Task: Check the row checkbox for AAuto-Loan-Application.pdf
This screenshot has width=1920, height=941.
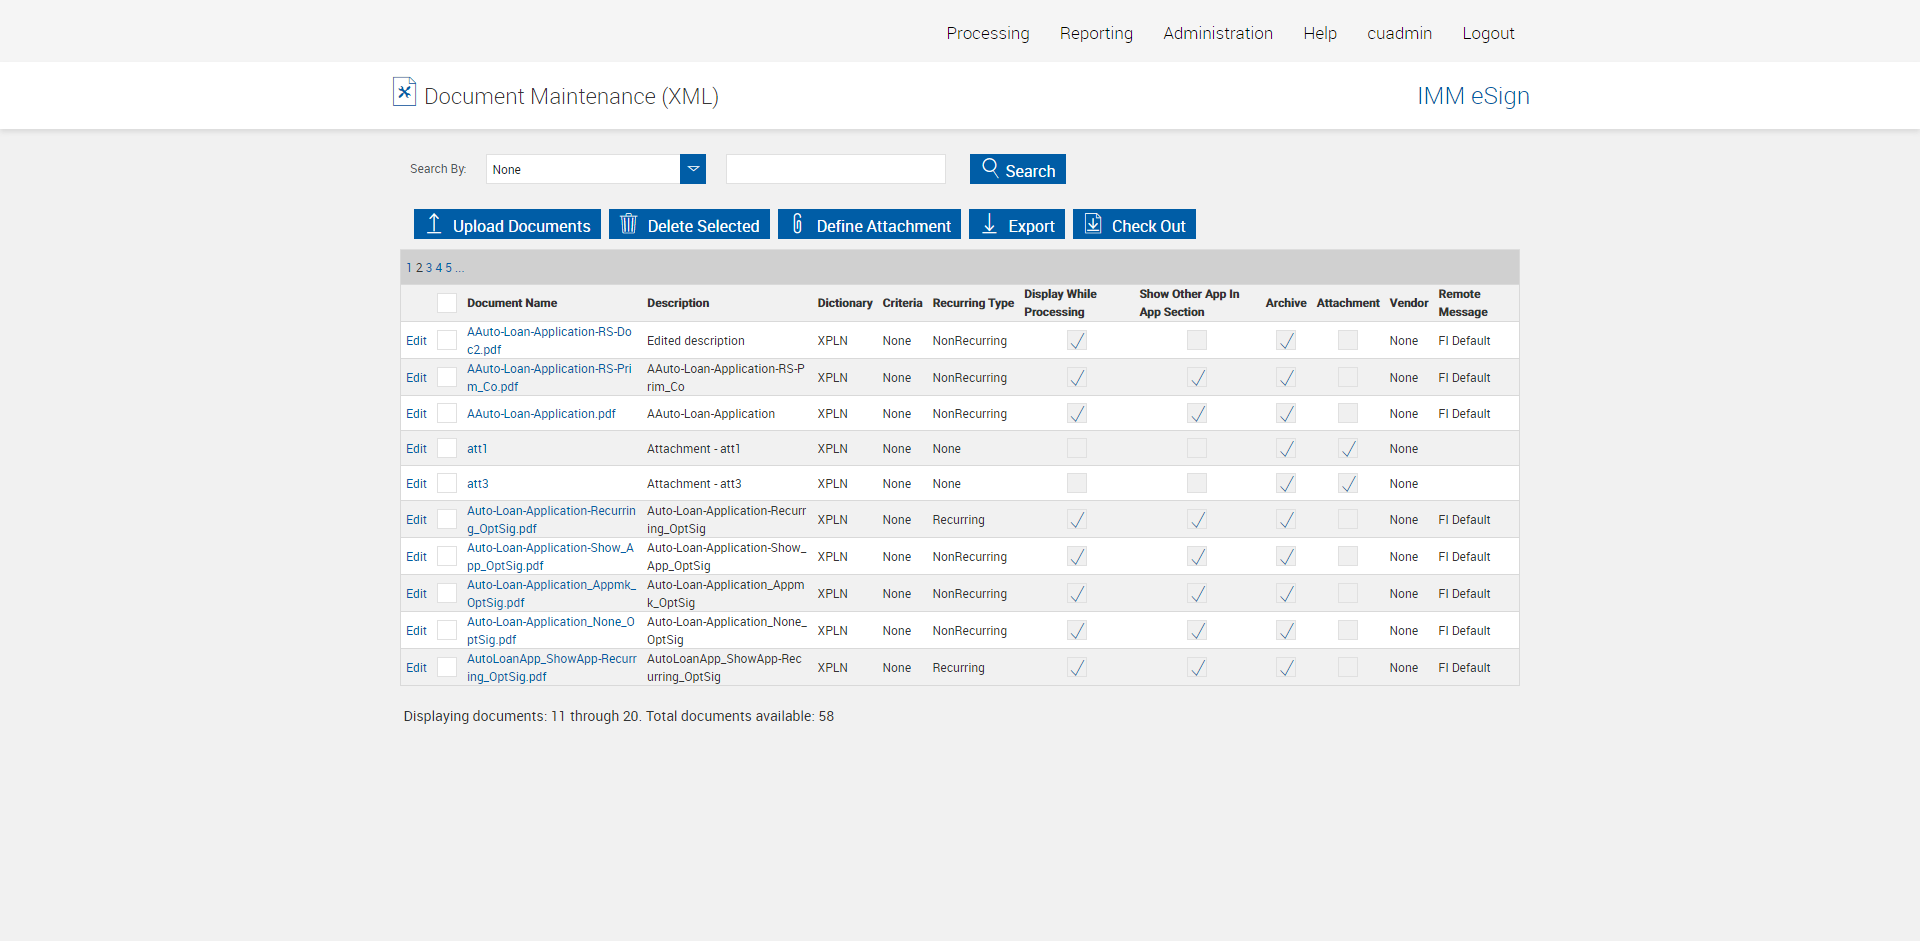Action: point(447,414)
